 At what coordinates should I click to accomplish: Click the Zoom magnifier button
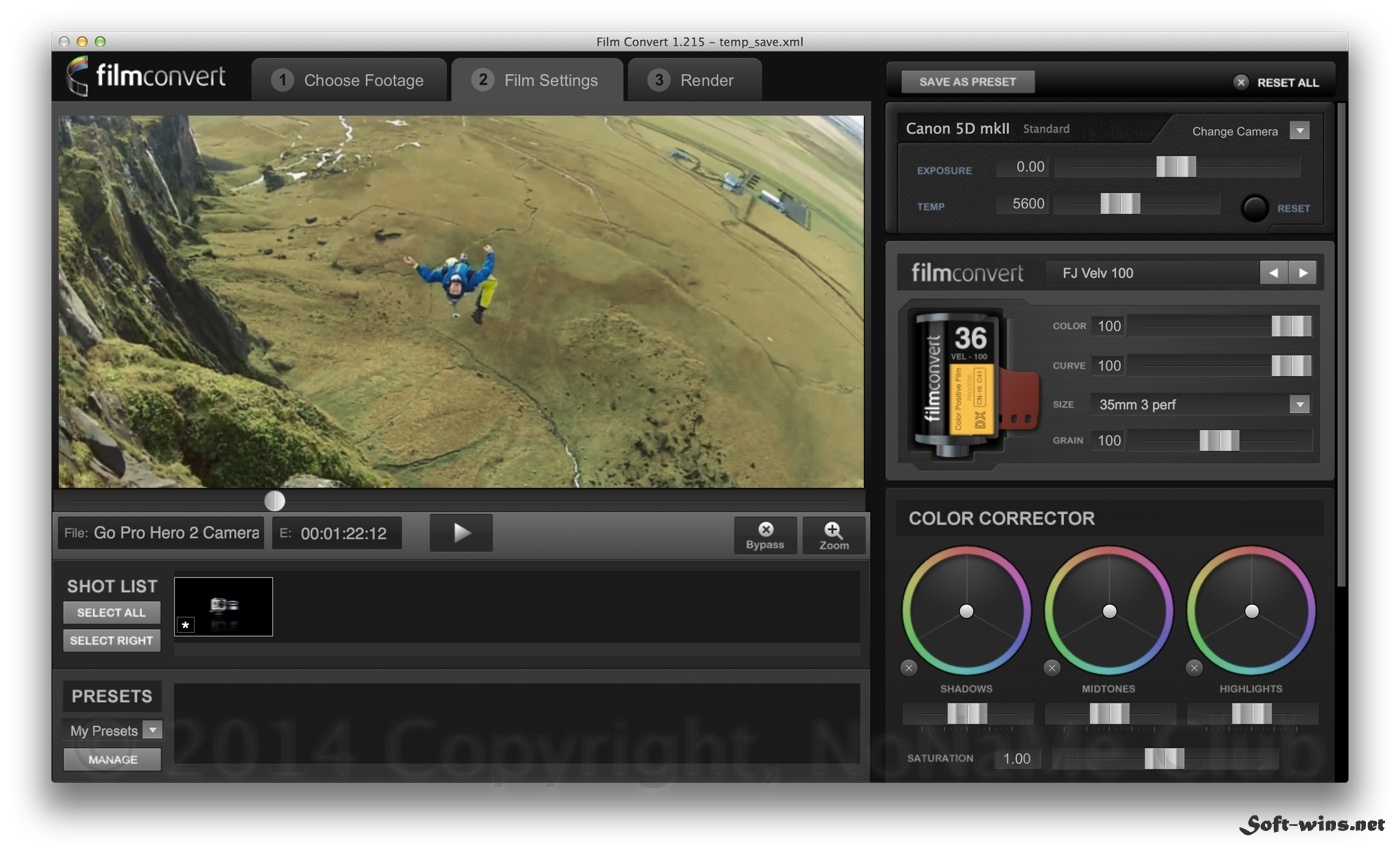pyautogui.click(x=834, y=535)
